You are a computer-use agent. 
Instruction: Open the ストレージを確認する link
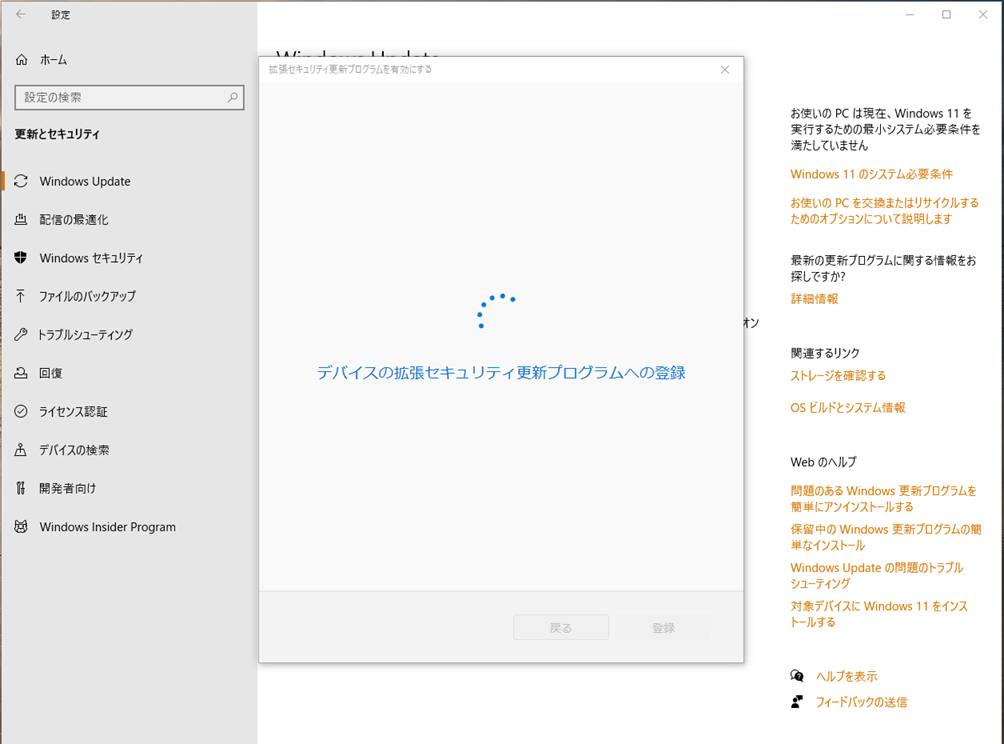point(838,376)
